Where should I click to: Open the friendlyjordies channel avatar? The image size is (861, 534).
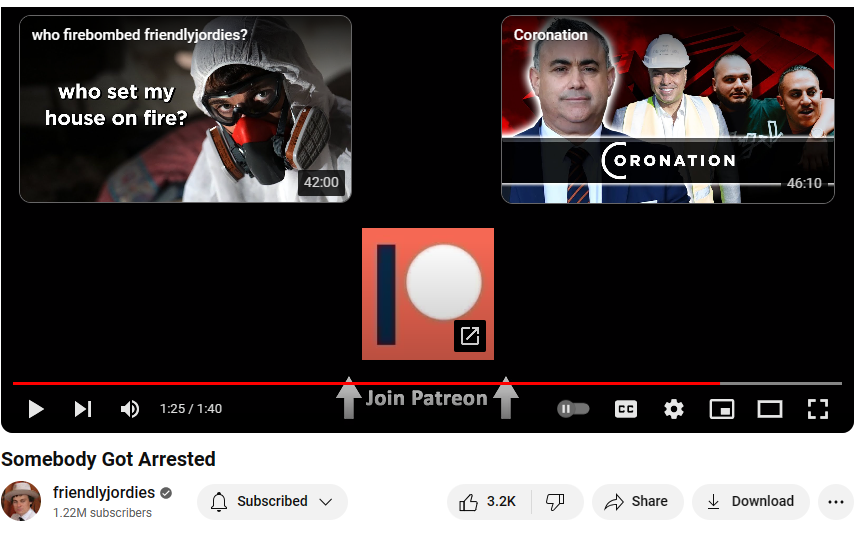[21, 501]
